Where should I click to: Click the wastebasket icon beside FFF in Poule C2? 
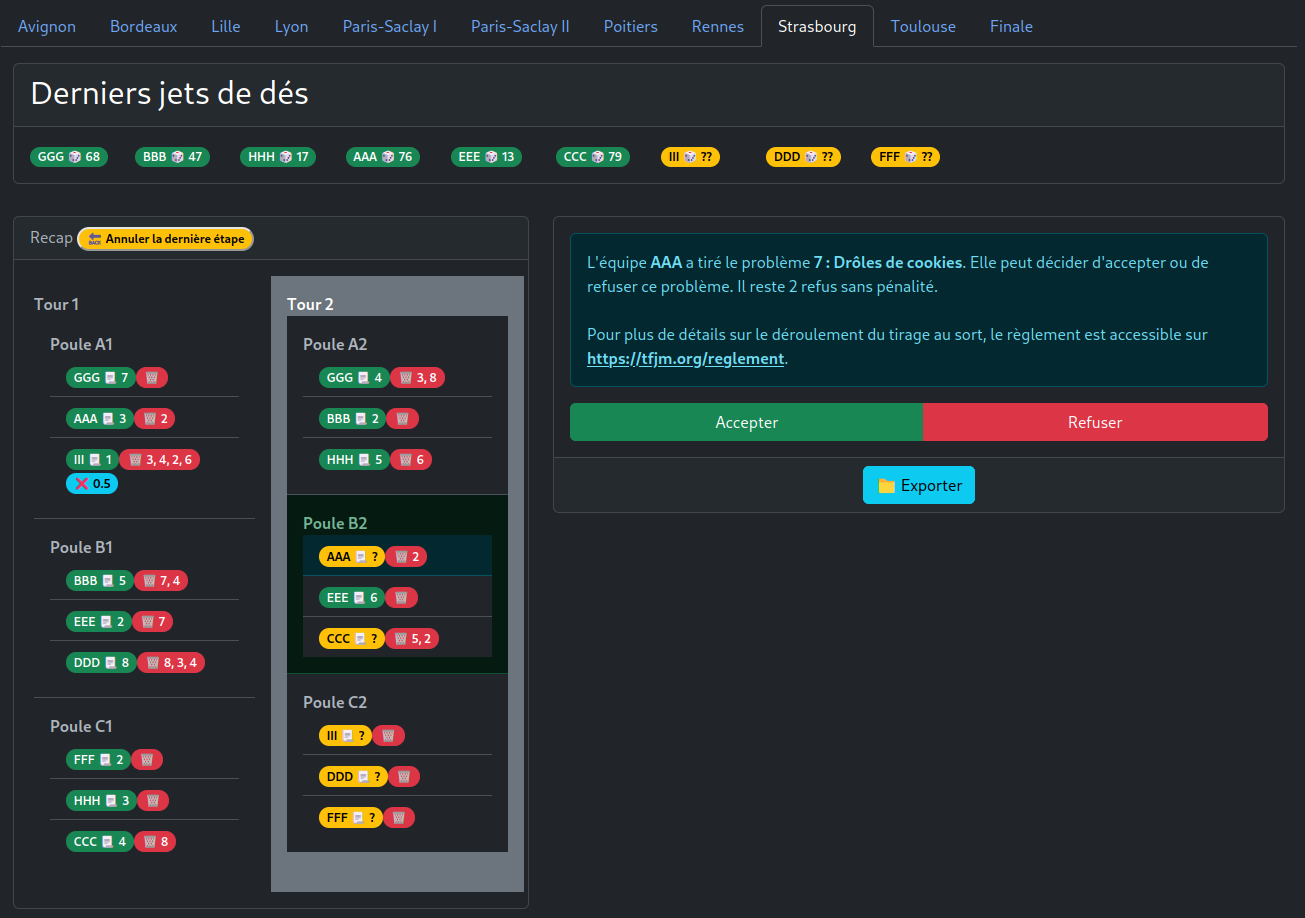[x=399, y=817]
